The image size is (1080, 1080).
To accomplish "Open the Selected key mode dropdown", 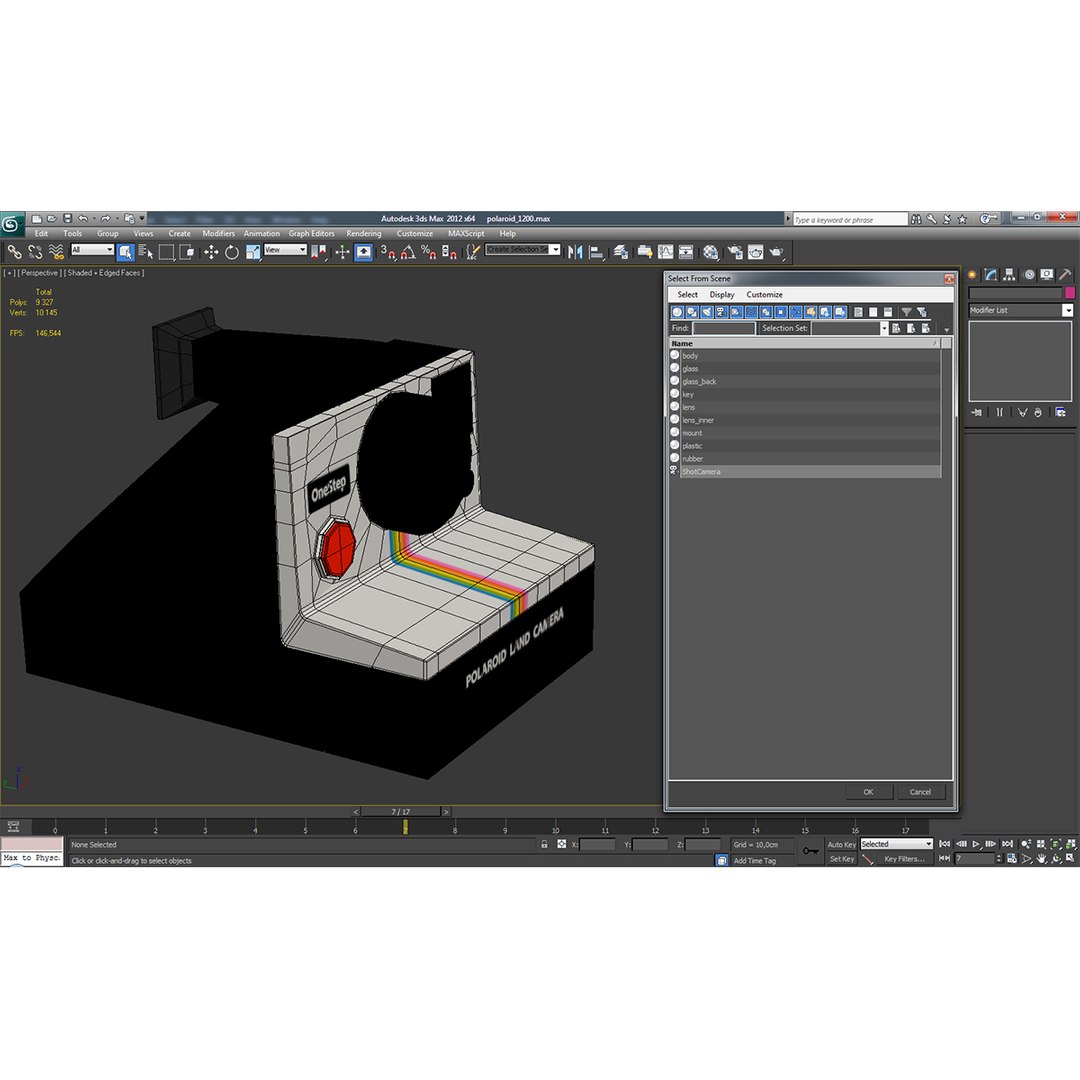I will pyautogui.click(x=896, y=844).
